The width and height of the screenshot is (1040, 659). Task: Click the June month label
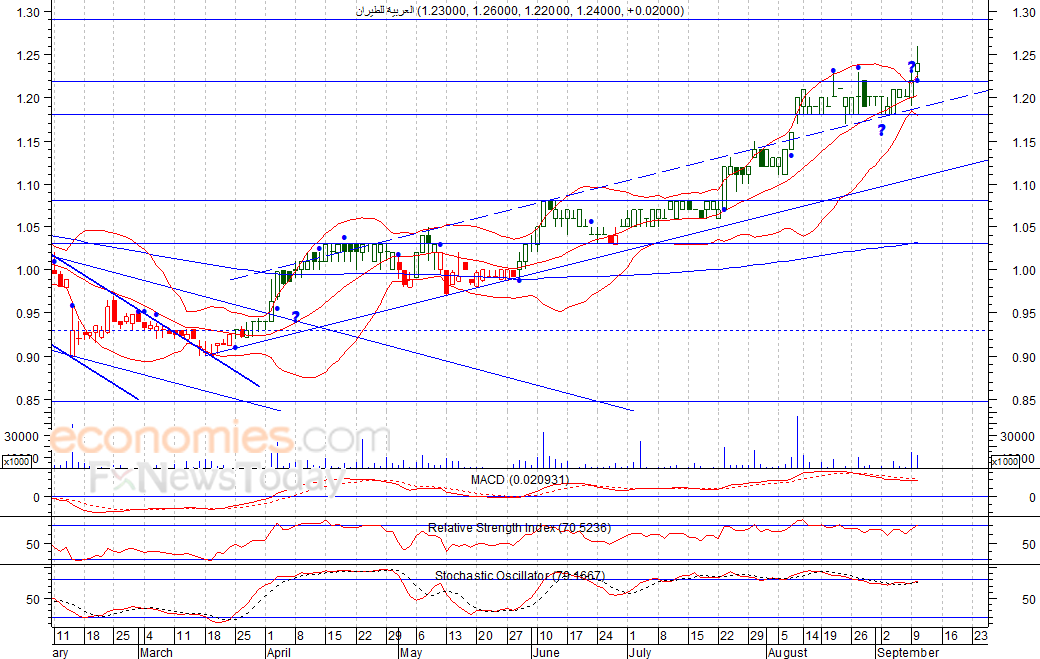tap(547, 652)
